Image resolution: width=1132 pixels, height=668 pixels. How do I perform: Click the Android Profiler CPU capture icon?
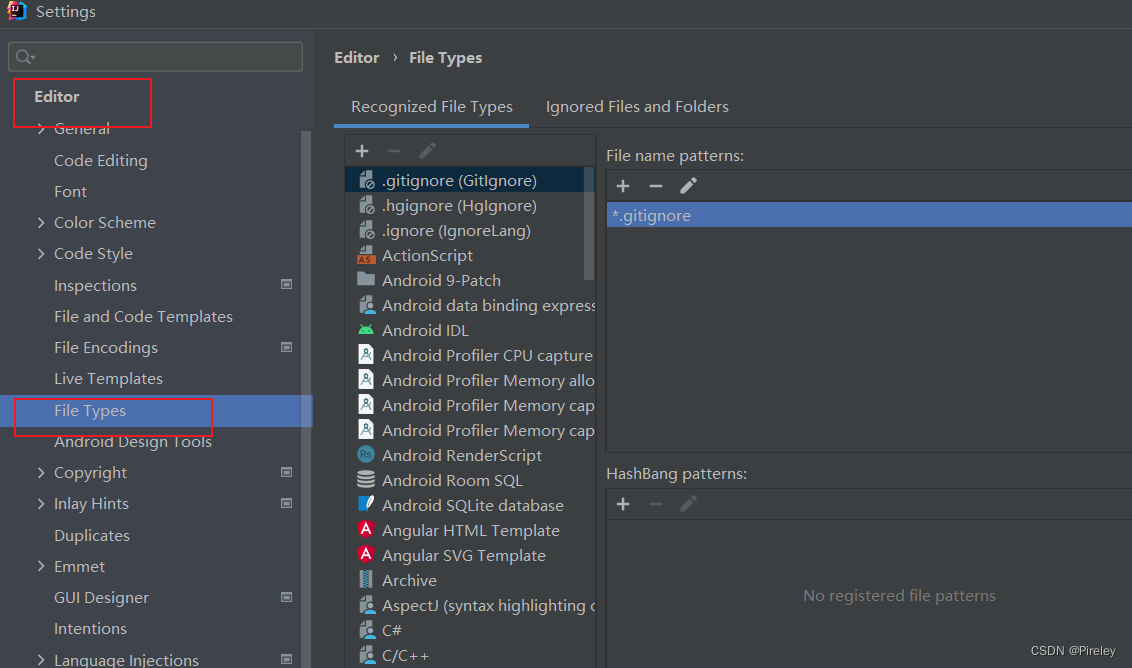pos(366,355)
